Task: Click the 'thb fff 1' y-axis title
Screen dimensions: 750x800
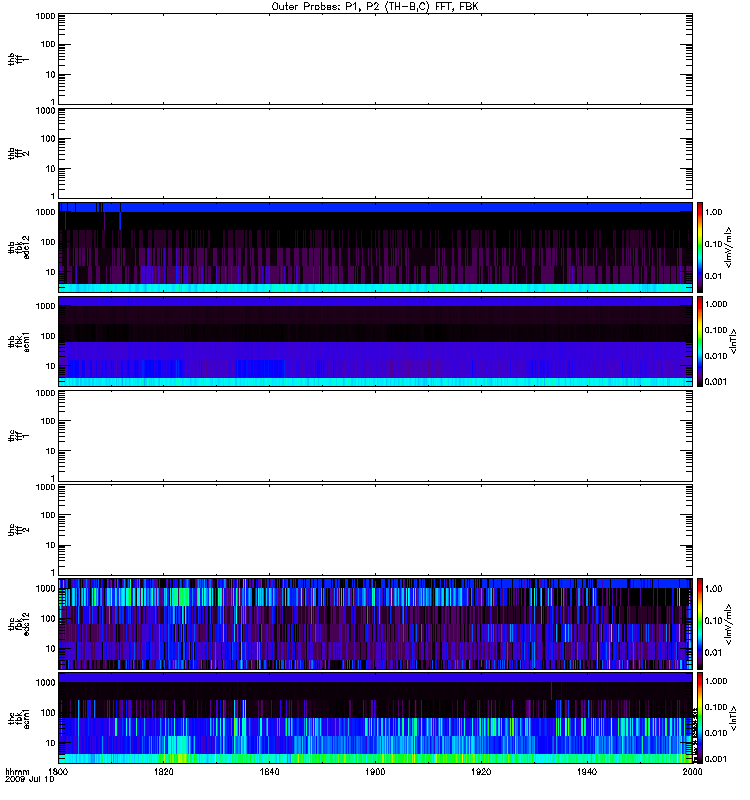Action: (x=19, y=59)
